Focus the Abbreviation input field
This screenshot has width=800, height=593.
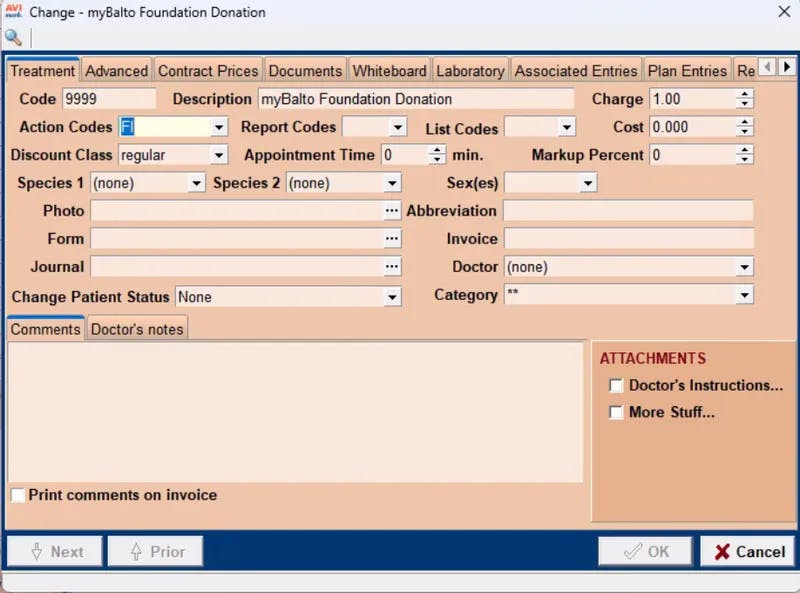click(629, 211)
